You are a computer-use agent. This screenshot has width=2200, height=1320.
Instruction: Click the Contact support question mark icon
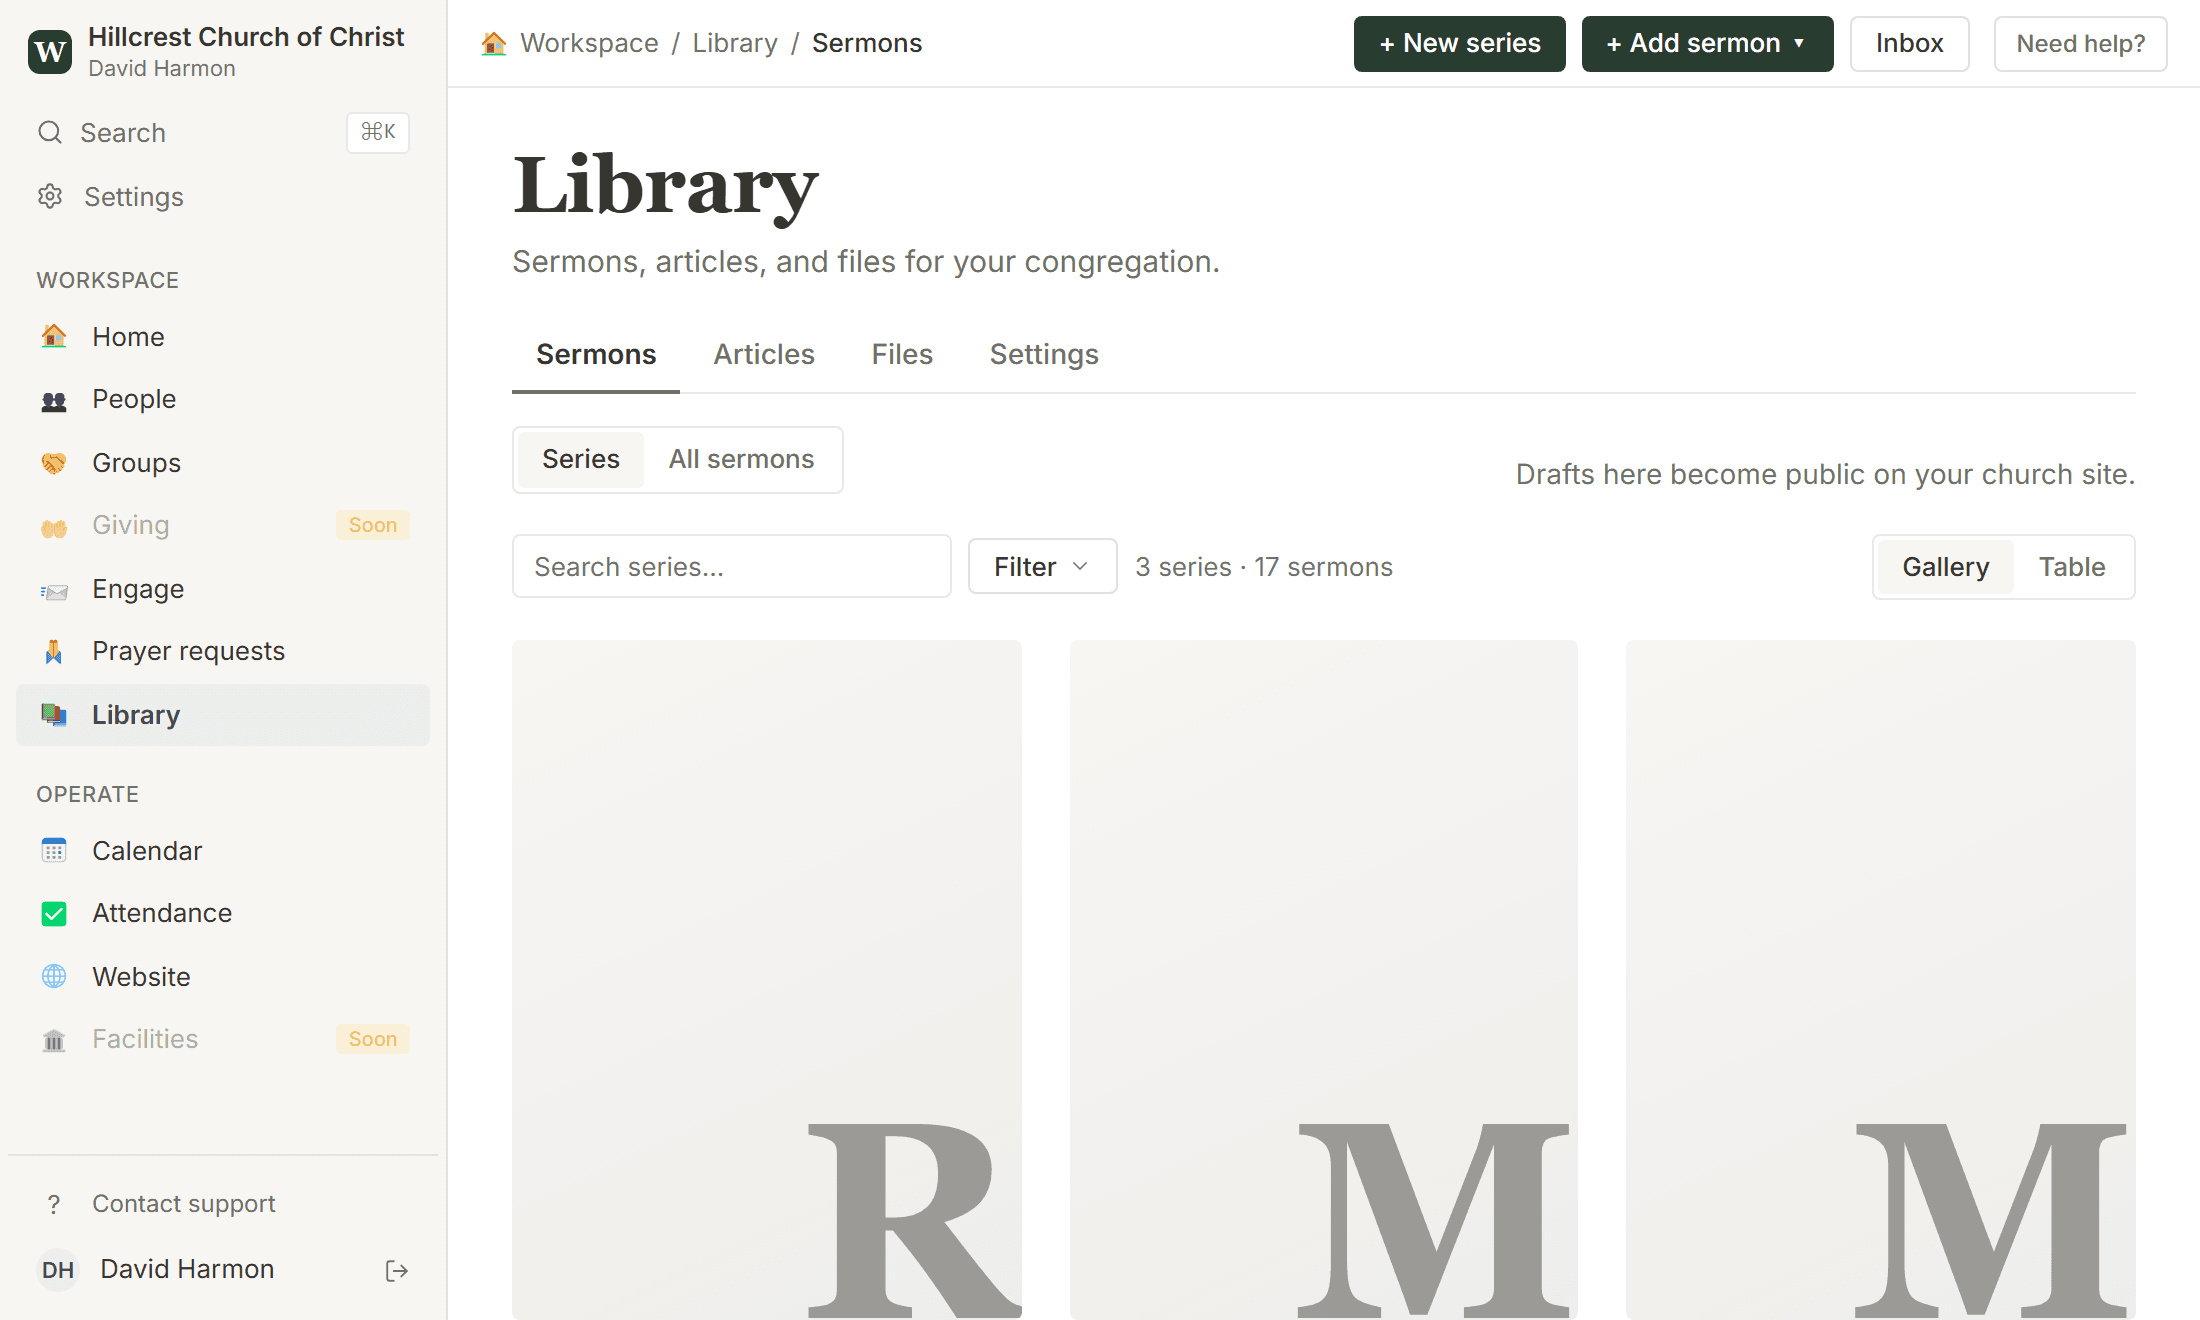tap(54, 1204)
